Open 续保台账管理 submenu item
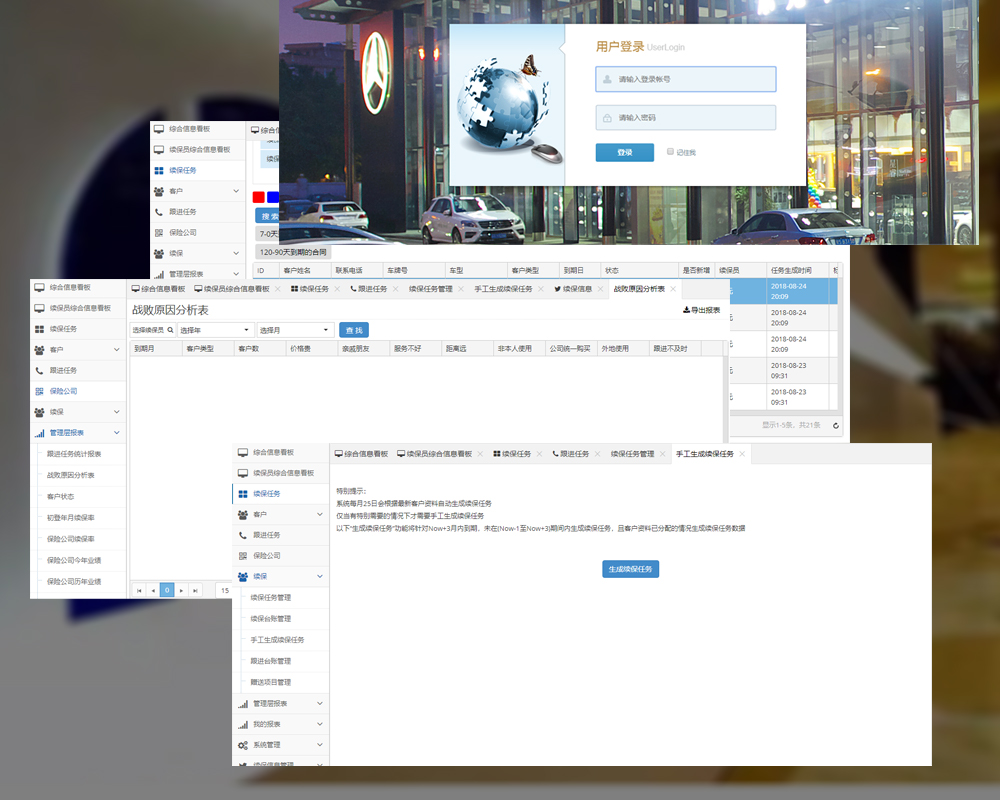Image resolution: width=1000 pixels, height=800 pixels. point(270,619)
